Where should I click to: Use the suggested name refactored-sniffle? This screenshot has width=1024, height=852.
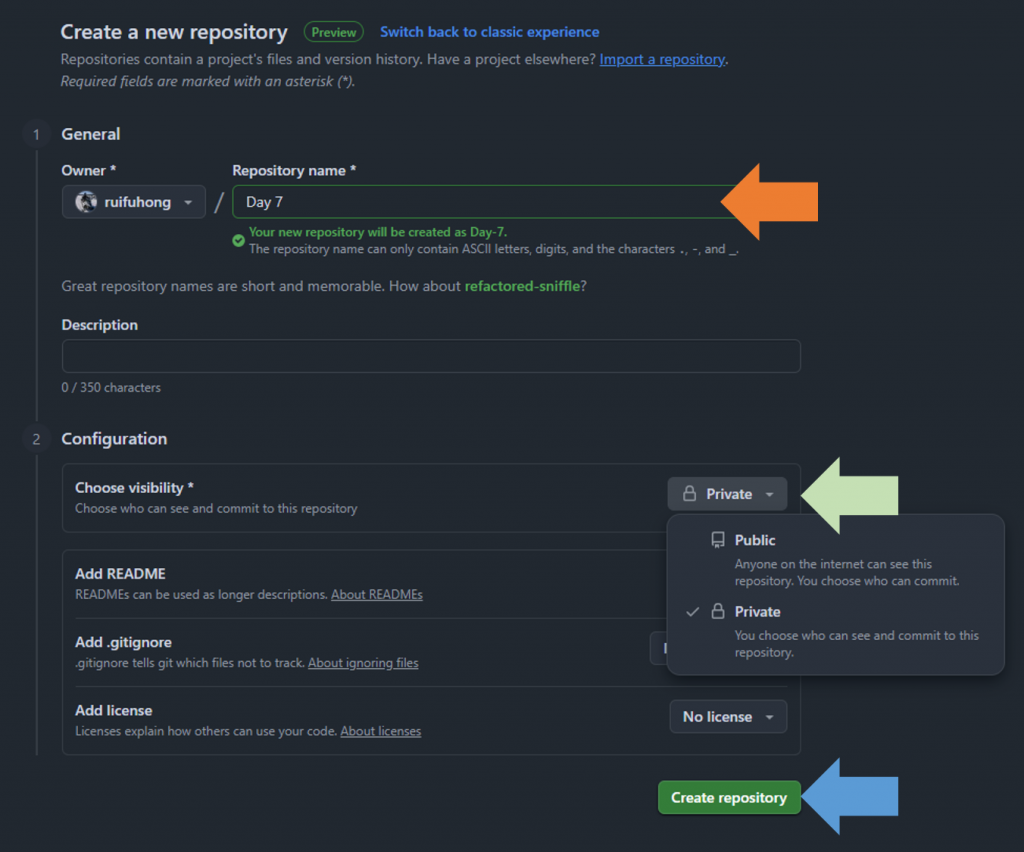(x=522, y=286)
